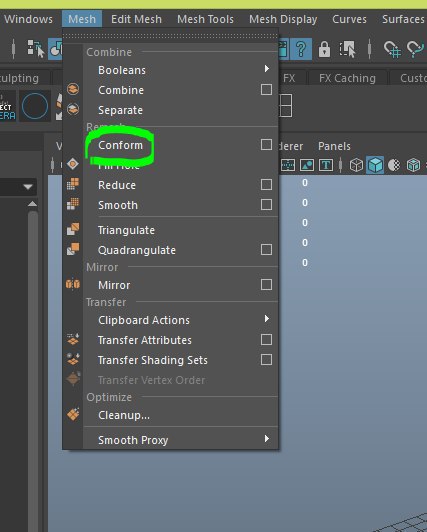The image size is (427, 532).
Task: Choose Separate from the Mesh menu
Action: (120, 110)
